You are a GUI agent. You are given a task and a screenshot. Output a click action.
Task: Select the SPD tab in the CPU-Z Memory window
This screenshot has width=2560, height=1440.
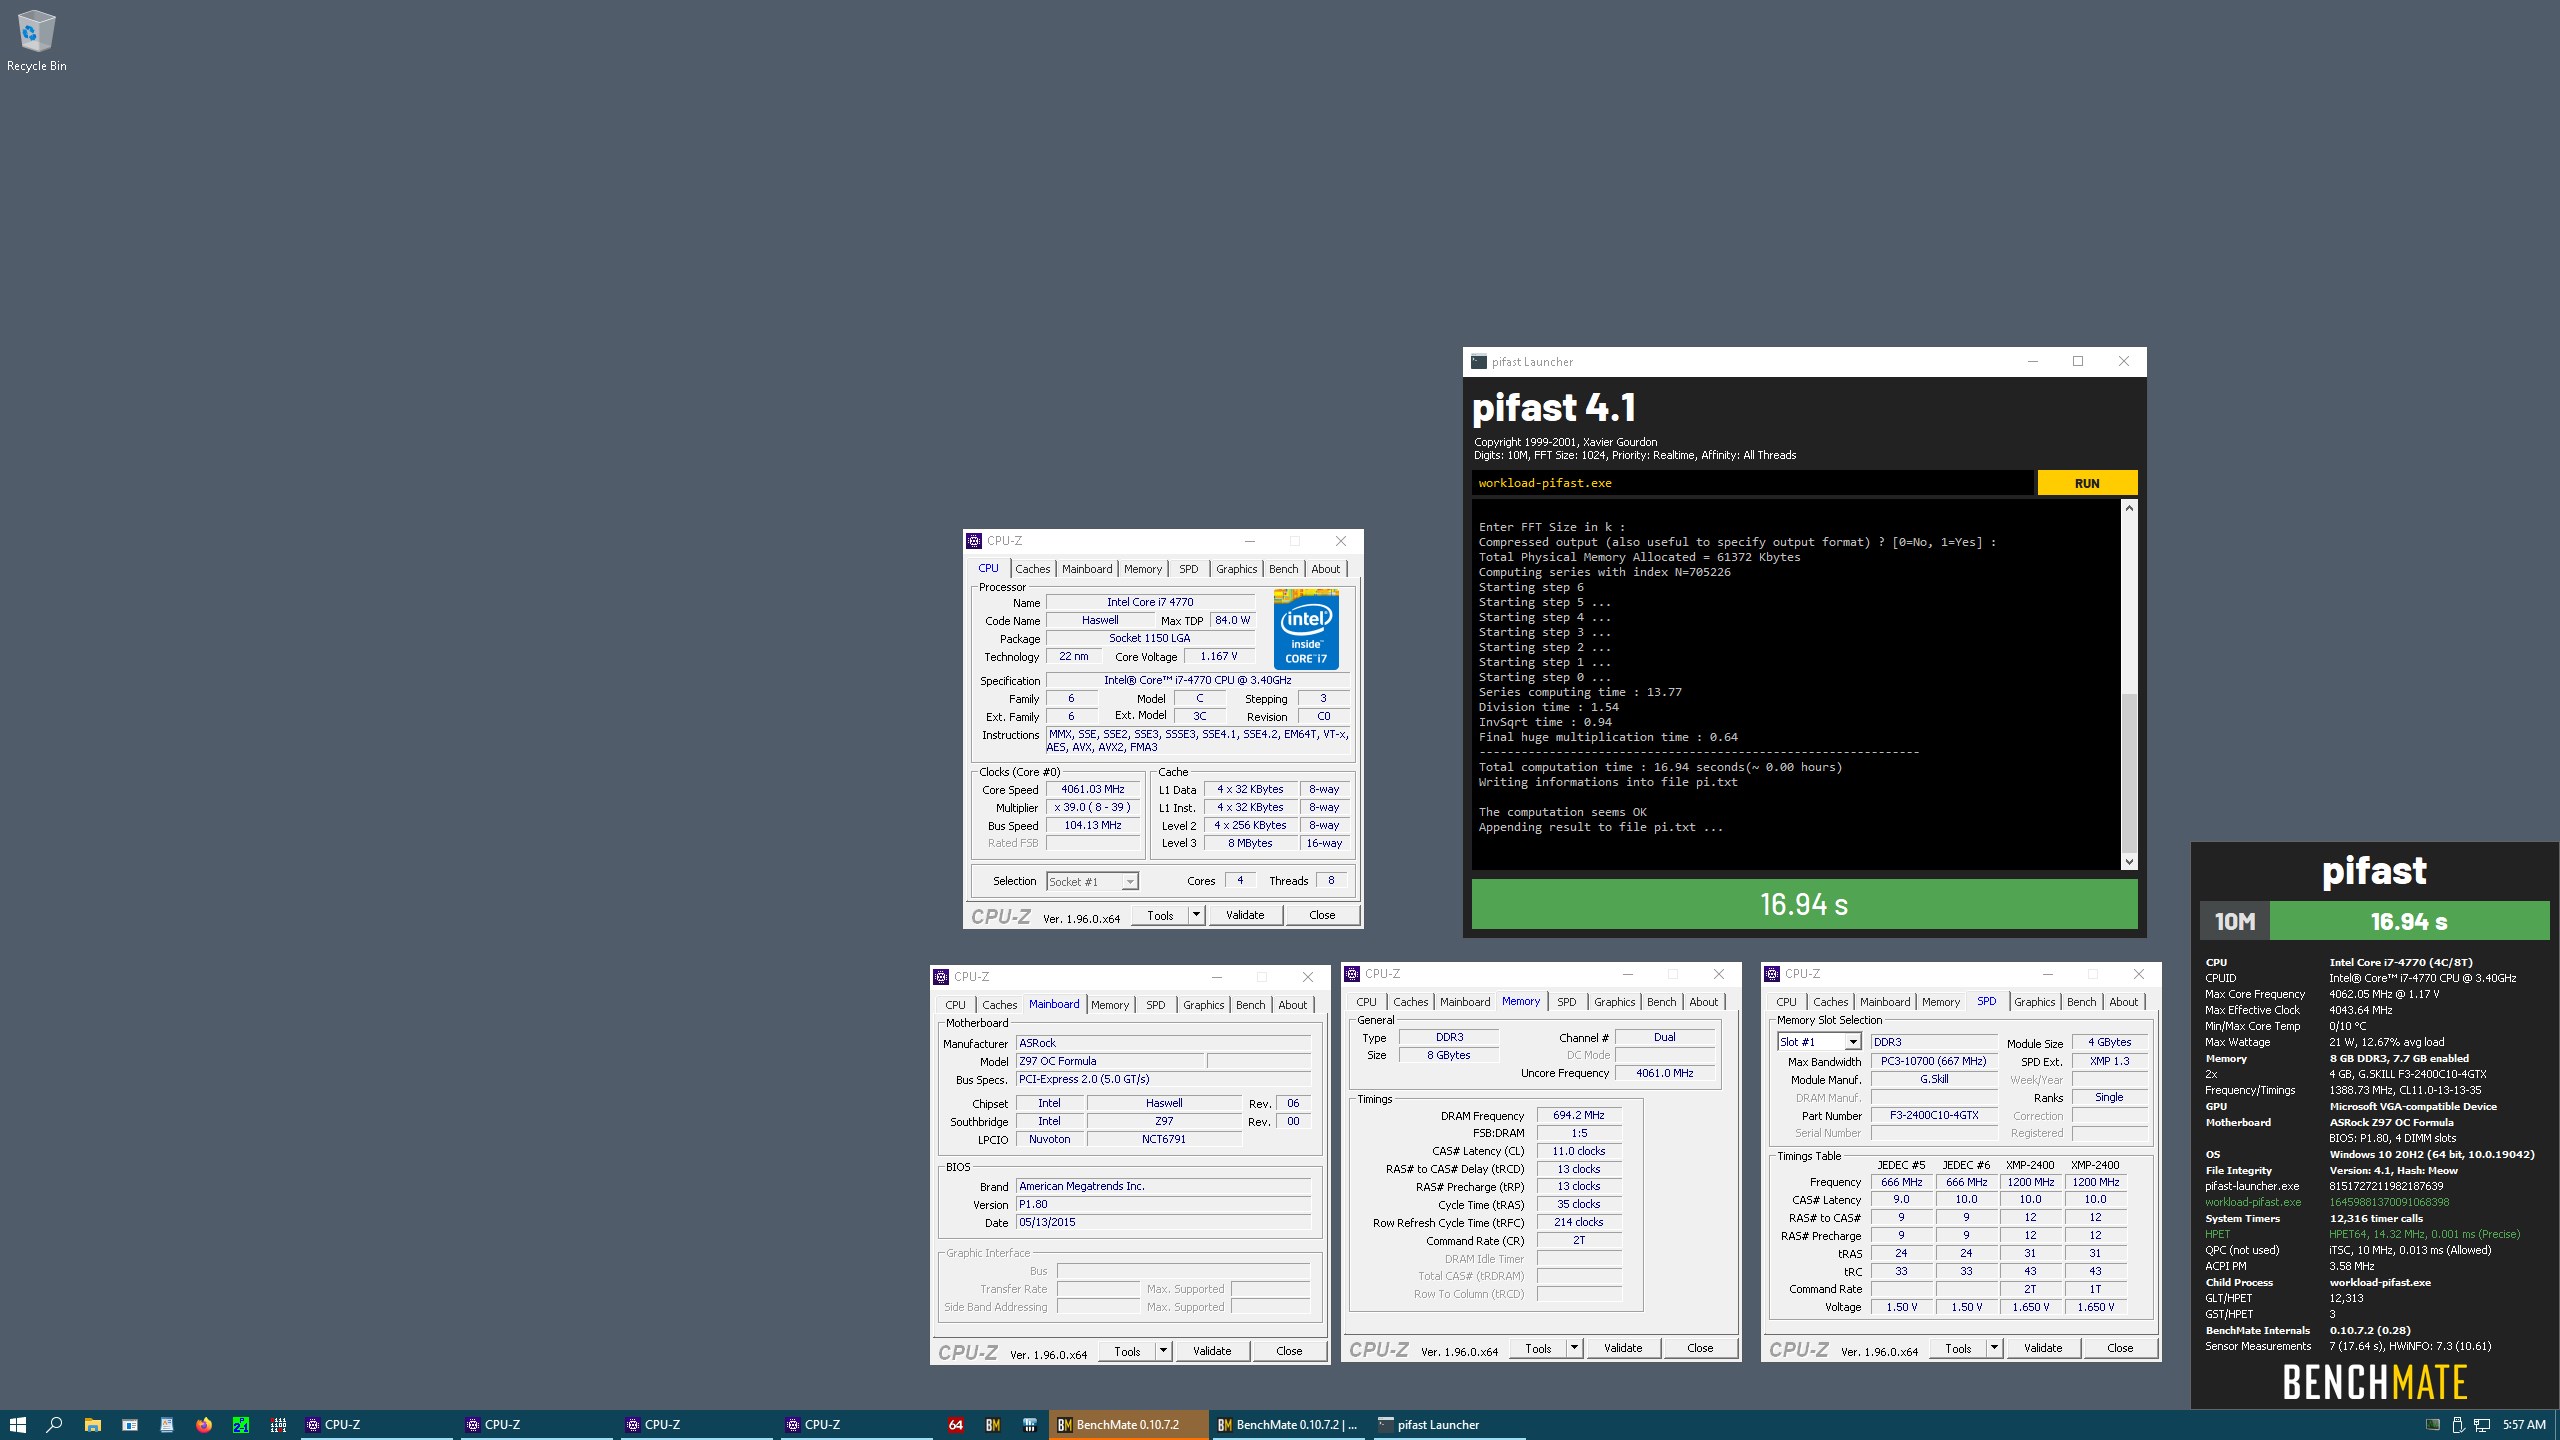[x=1566, y=1002]
